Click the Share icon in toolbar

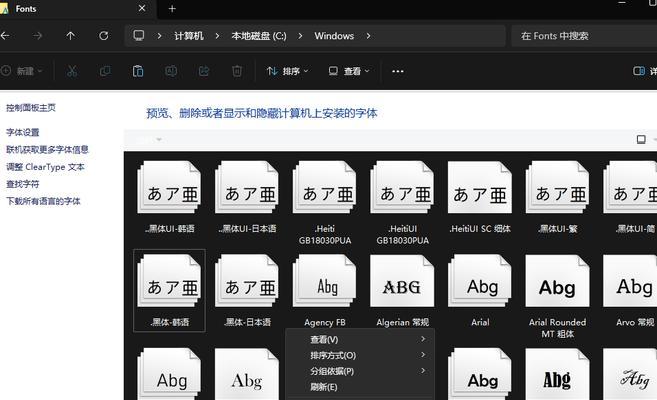(204, 71)
